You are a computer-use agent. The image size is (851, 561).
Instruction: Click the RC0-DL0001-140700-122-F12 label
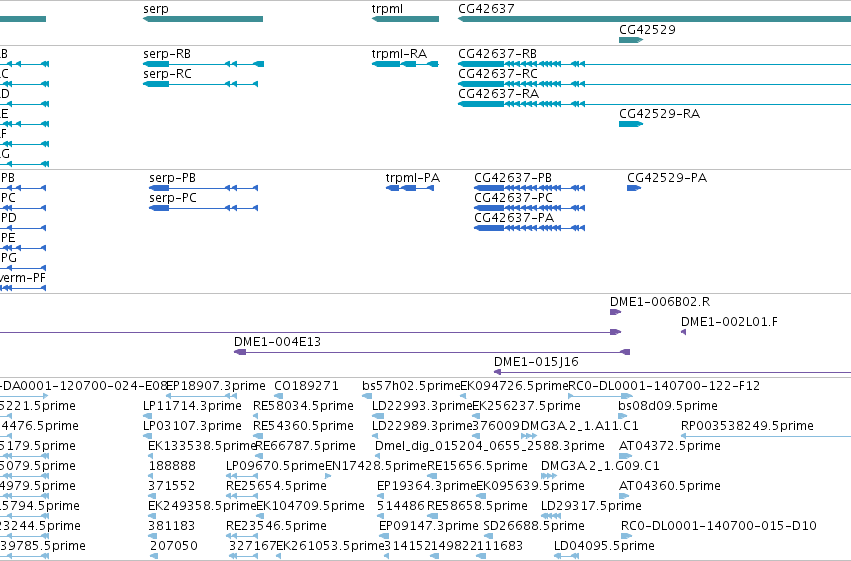click(x=664, y=386)
